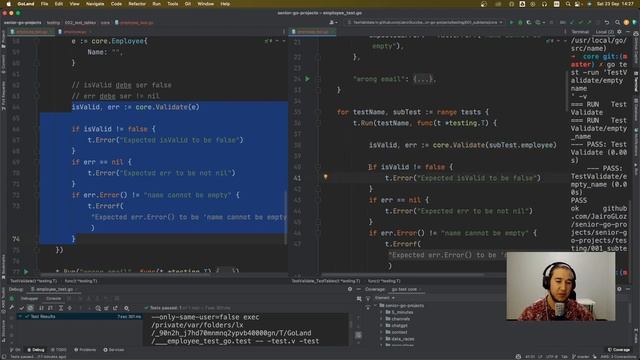
Task: Click the wrench icon in the Debug panel
Action: pos(12,308)
